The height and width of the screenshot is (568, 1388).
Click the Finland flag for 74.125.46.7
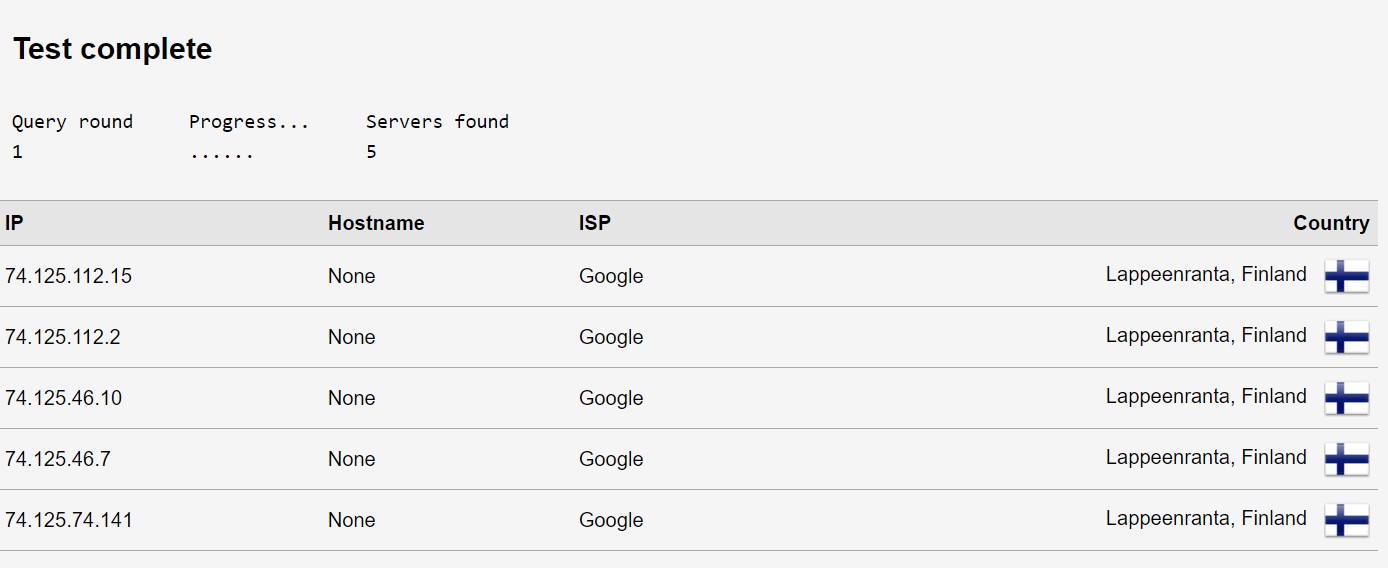point(1346,459)
